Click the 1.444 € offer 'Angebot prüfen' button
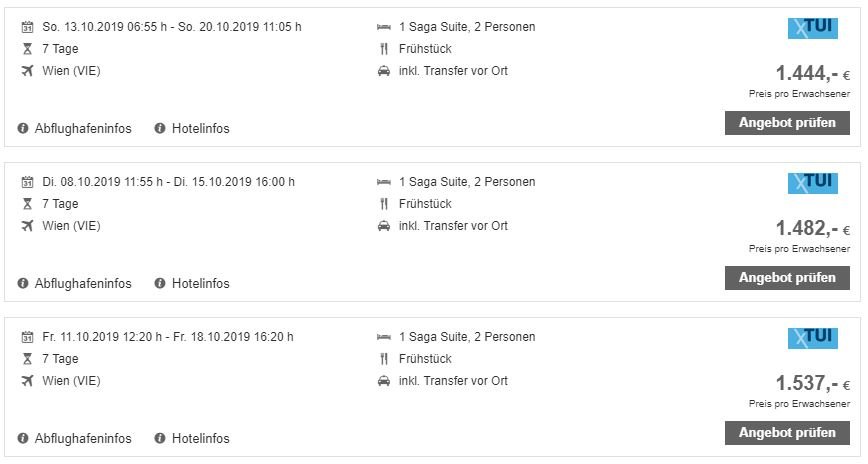Image resolution: width=868 pixels, height=464 pixels. coord(787,123)
